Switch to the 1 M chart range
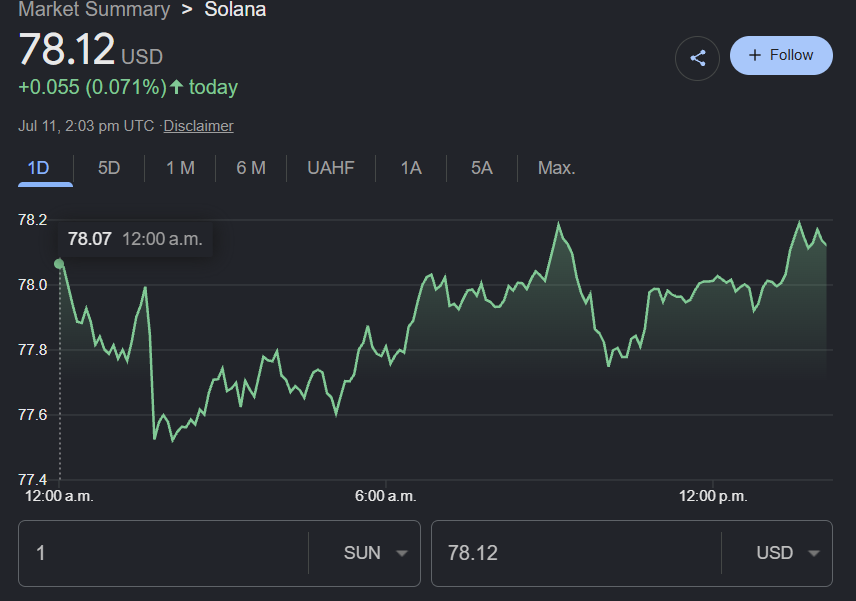 click(x=180, y=168)
